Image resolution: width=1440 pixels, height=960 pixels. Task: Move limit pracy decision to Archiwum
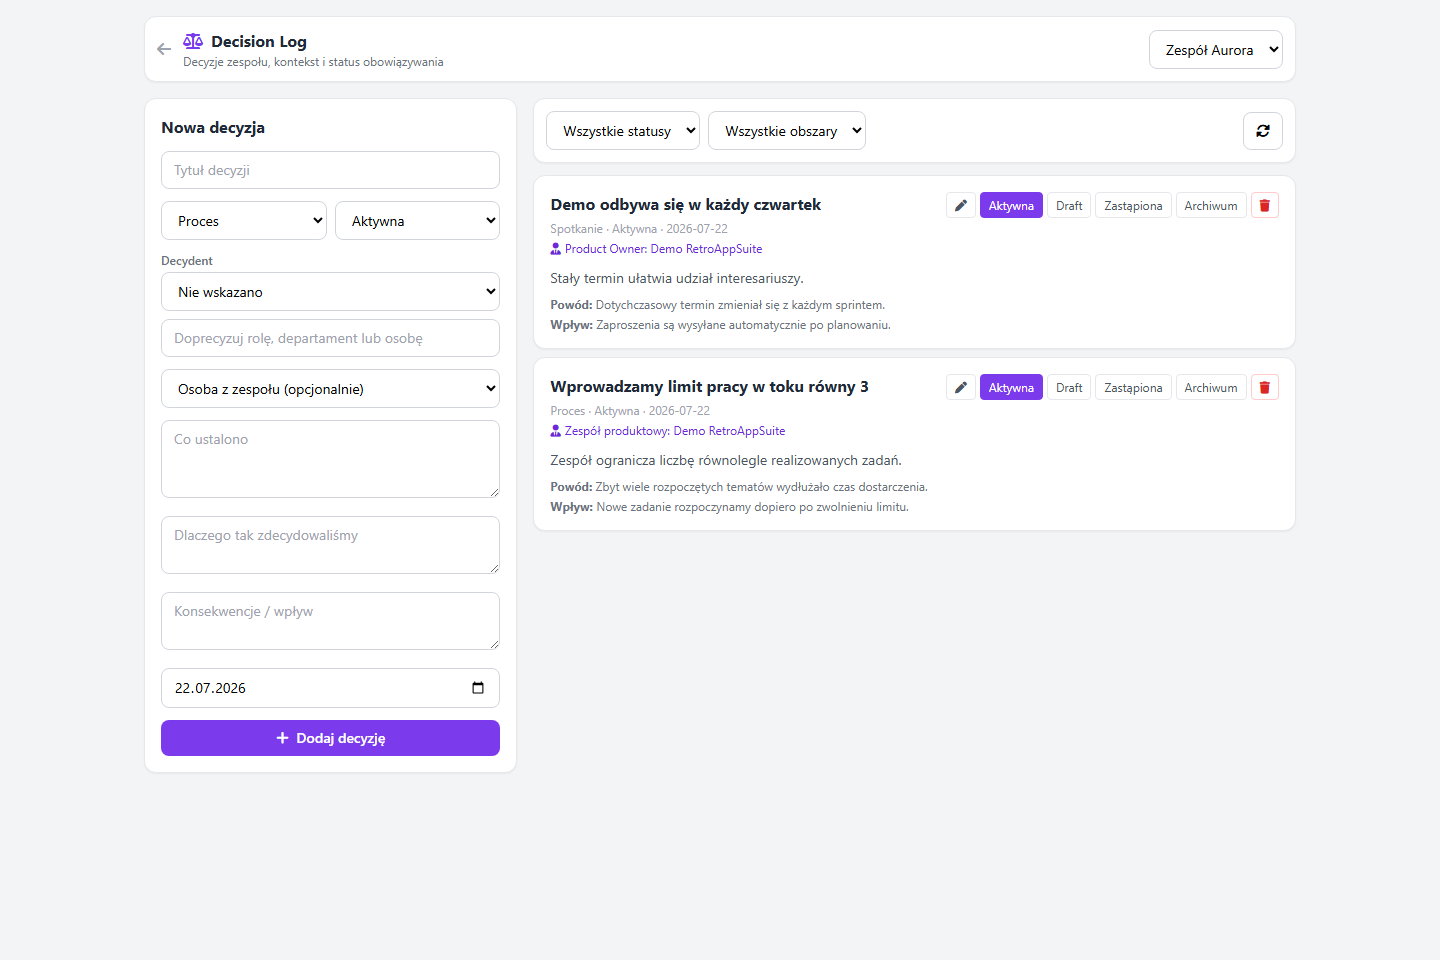point(1211,387)
